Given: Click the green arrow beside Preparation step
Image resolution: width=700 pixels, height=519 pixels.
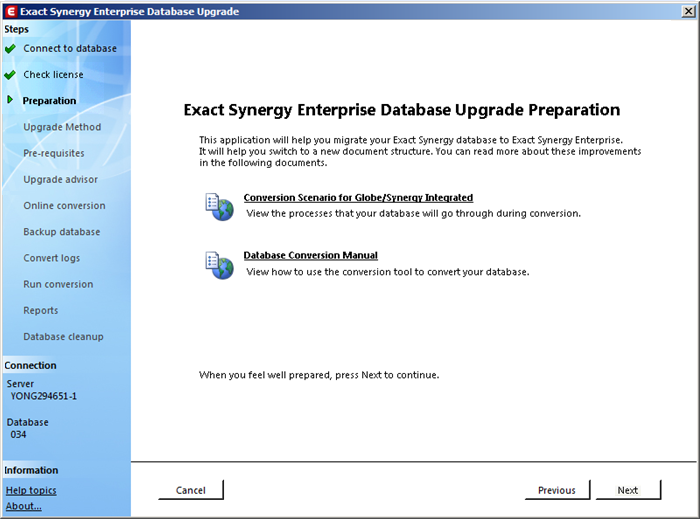Looking at the screenshot, I should 10,100.
